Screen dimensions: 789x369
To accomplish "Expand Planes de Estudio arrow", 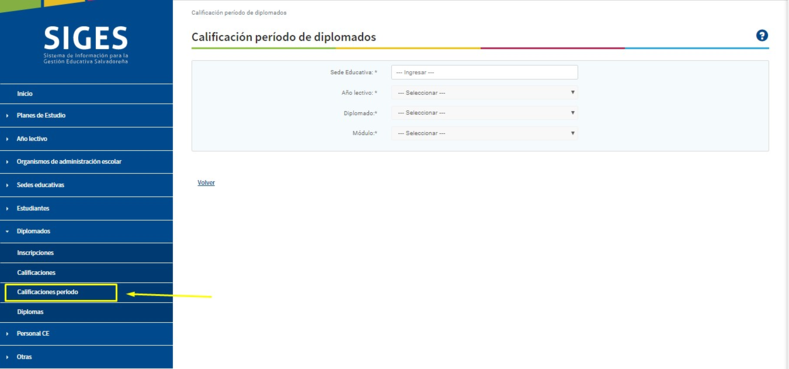I will [x=8, y=116].
